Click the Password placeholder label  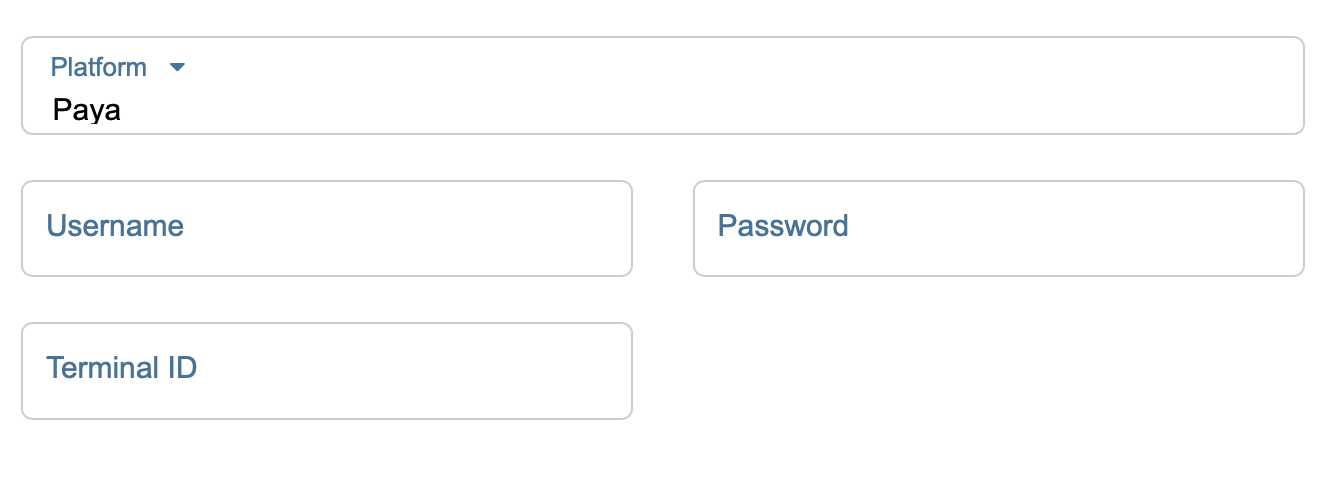click(783, 226)
